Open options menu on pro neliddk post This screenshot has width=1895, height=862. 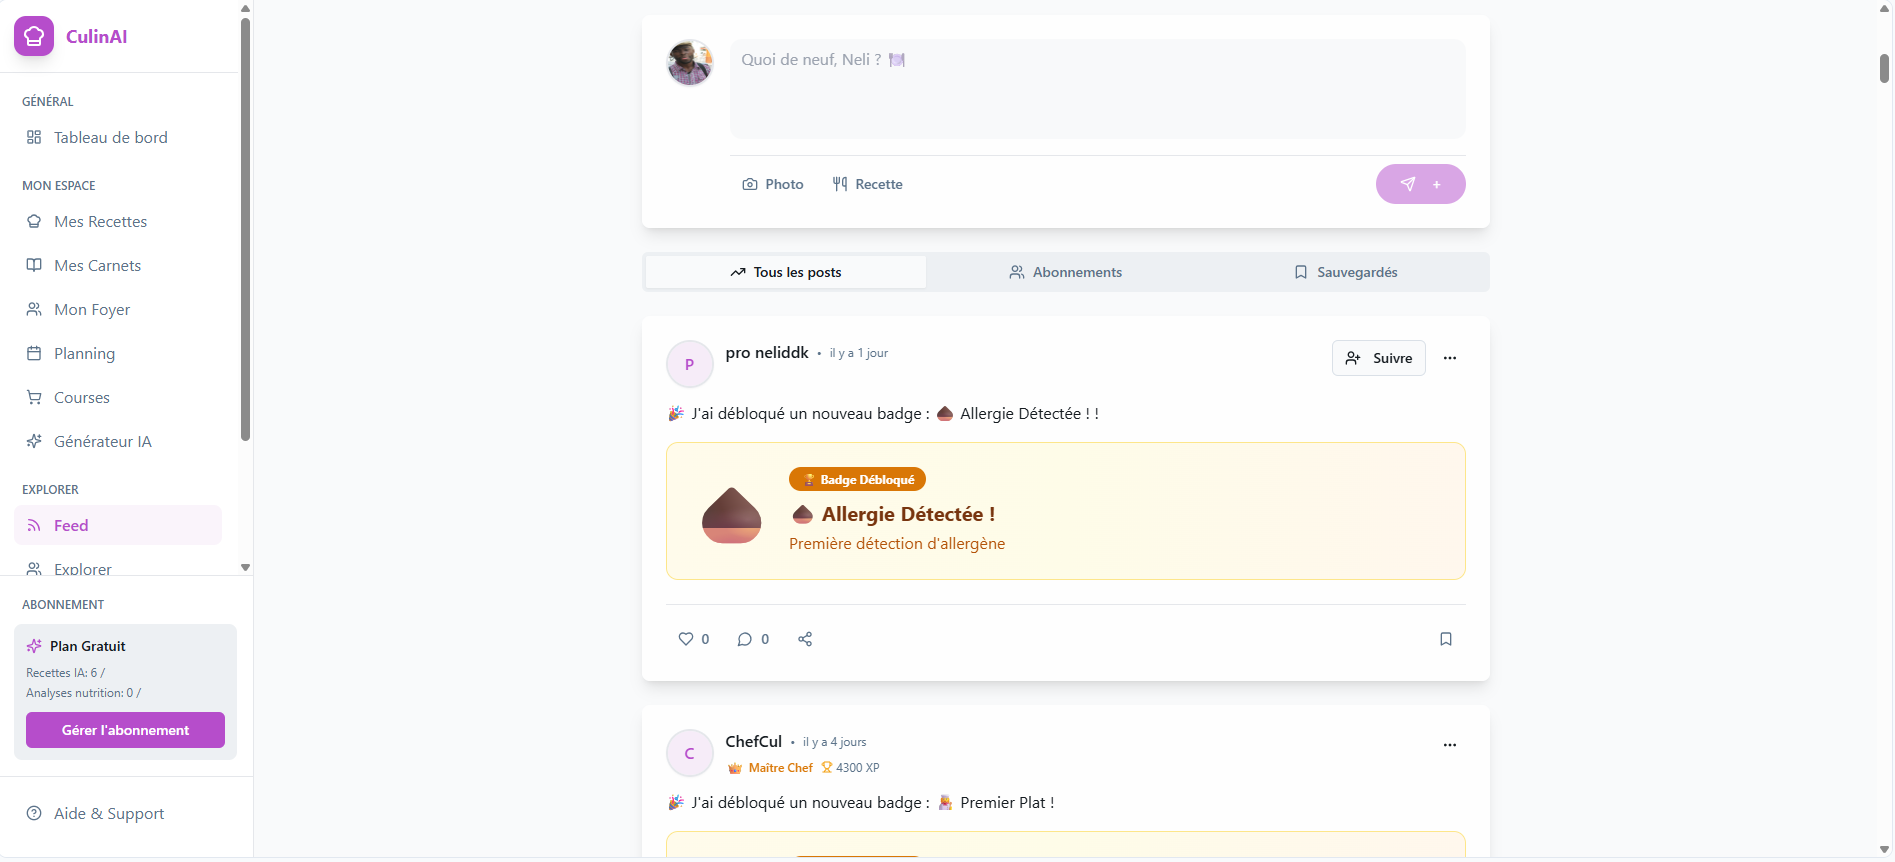click(x=1450, y=358)
